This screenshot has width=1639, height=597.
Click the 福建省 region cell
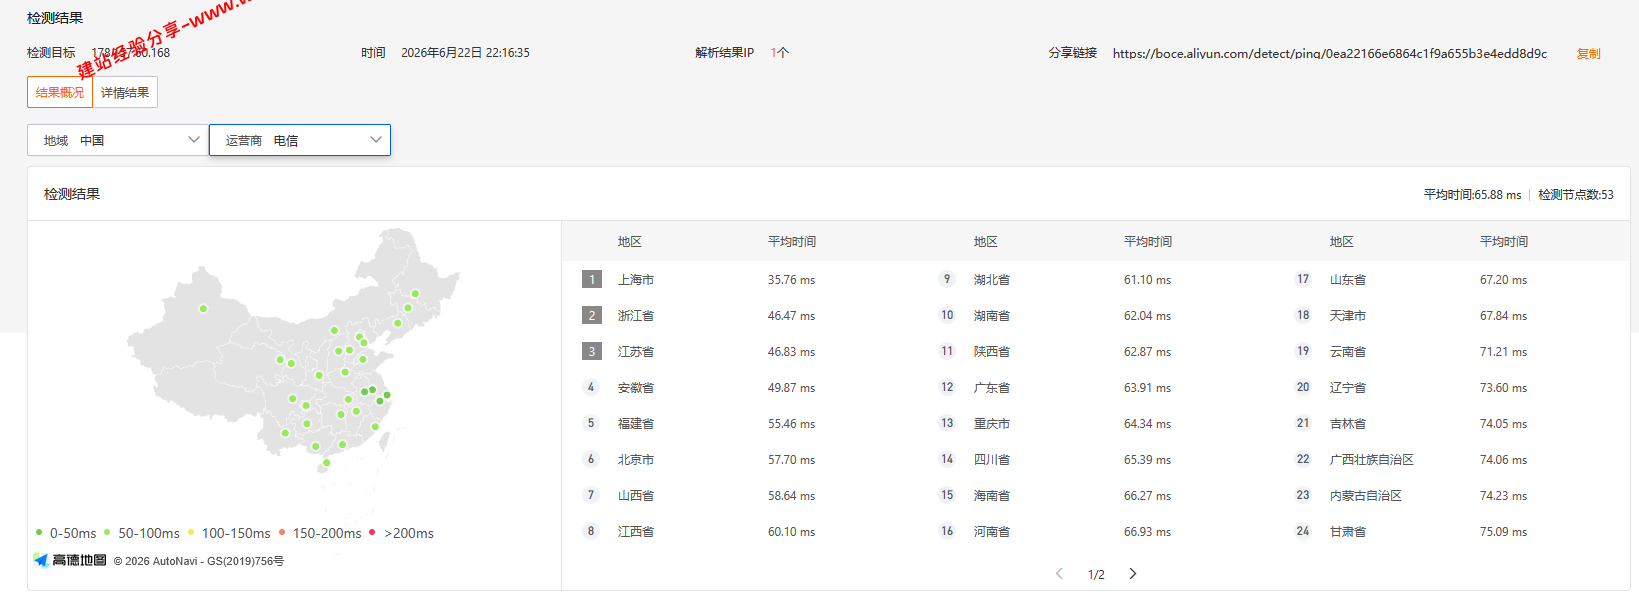click(636, 424)
